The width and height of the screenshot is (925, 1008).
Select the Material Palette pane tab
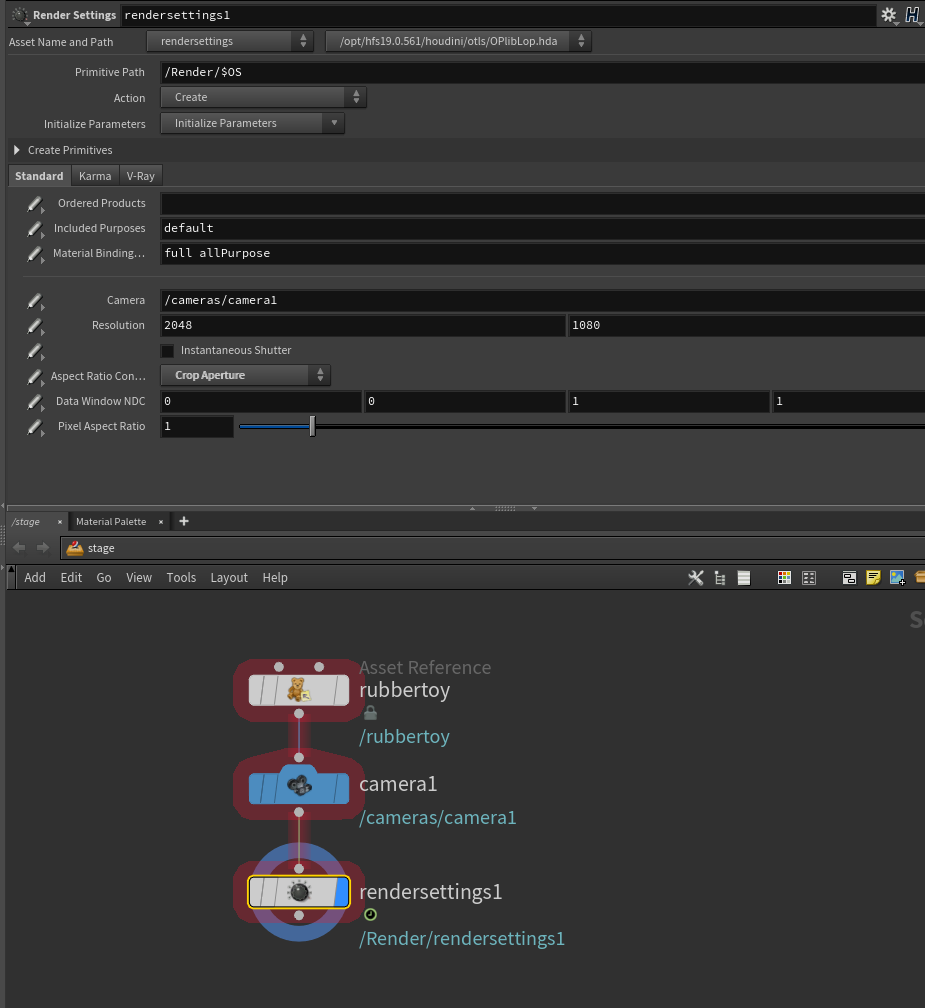click(x=111, y=522)
